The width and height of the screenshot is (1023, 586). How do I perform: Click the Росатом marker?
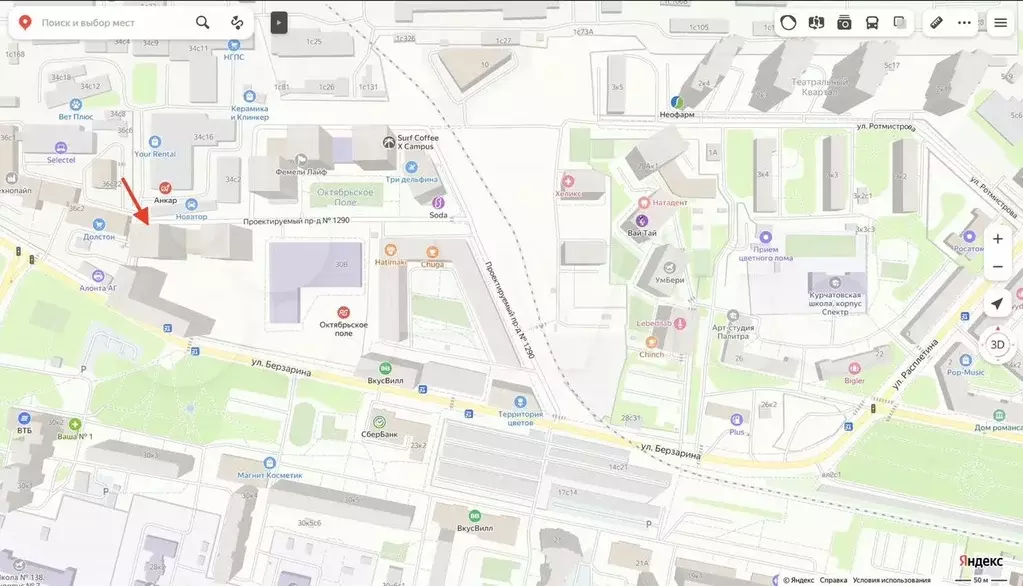pyautogui.click(x=970, y=236)
